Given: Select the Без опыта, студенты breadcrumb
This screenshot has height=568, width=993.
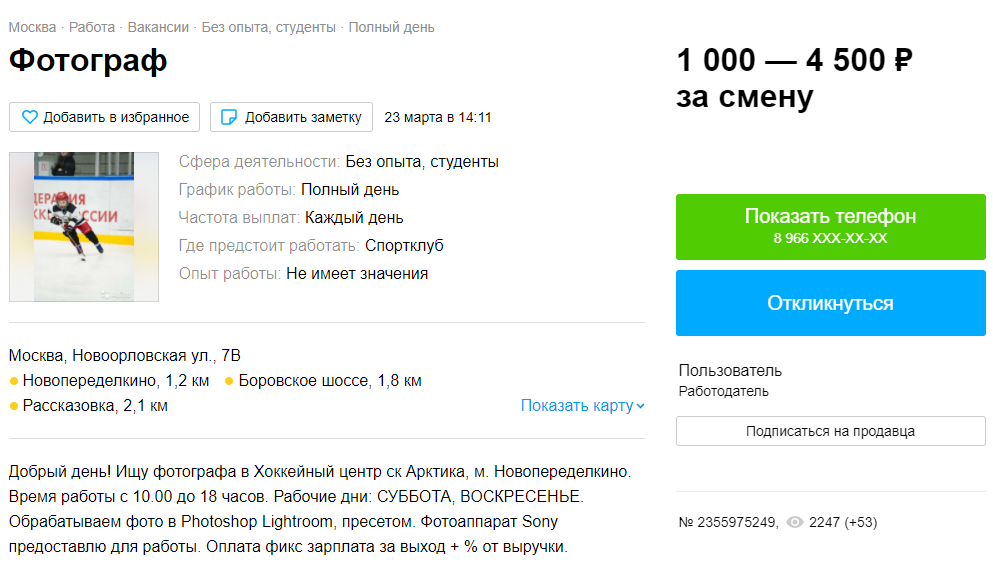Looking at the screenshot, I should (268, 27).
